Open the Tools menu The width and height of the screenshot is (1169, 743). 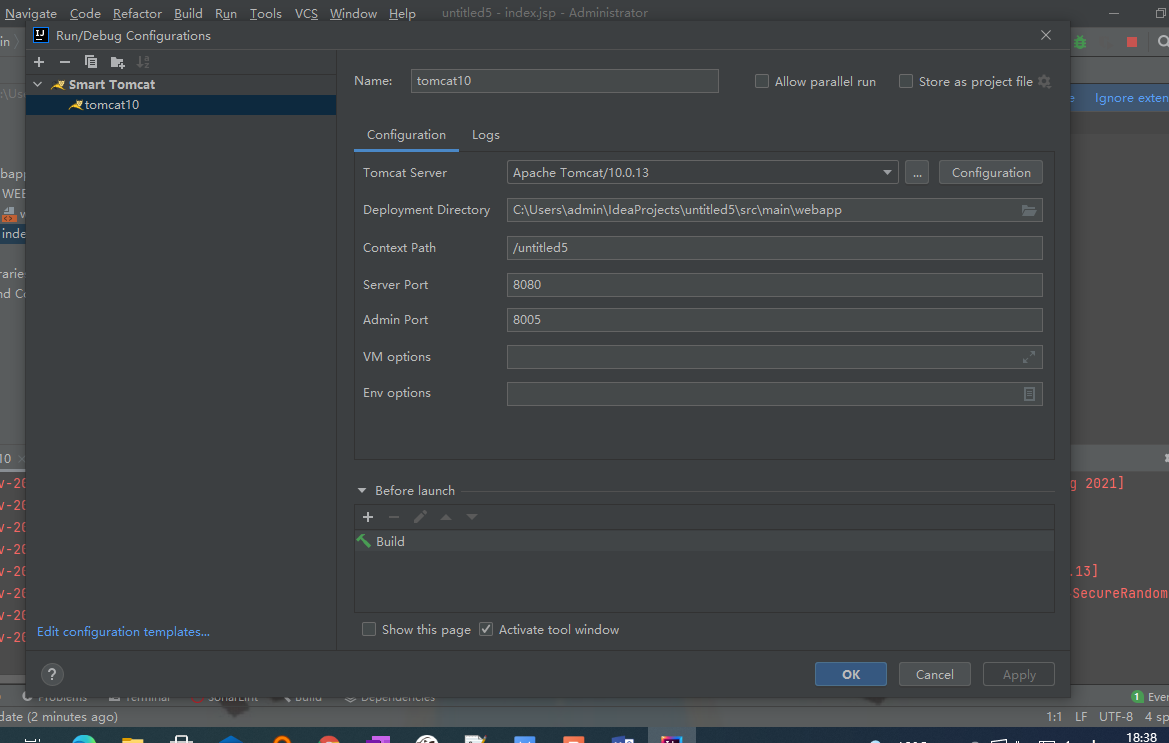[265, 13]
